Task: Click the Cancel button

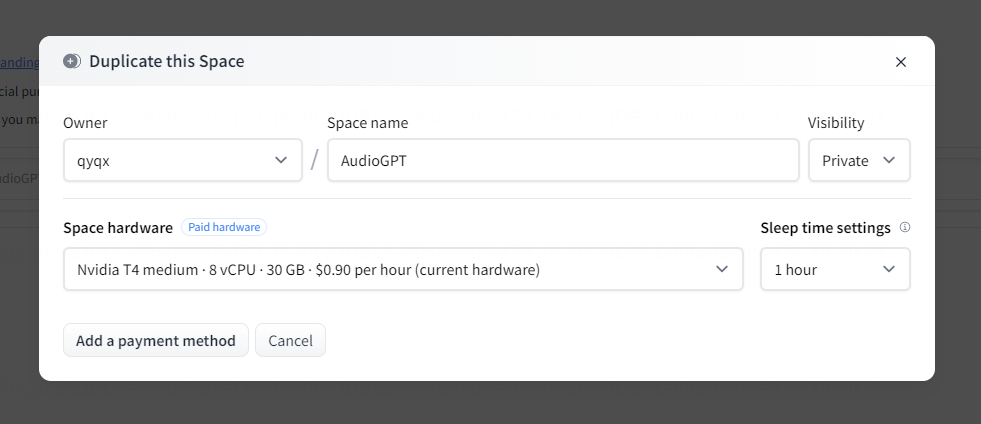Action: tap(290, 340)
